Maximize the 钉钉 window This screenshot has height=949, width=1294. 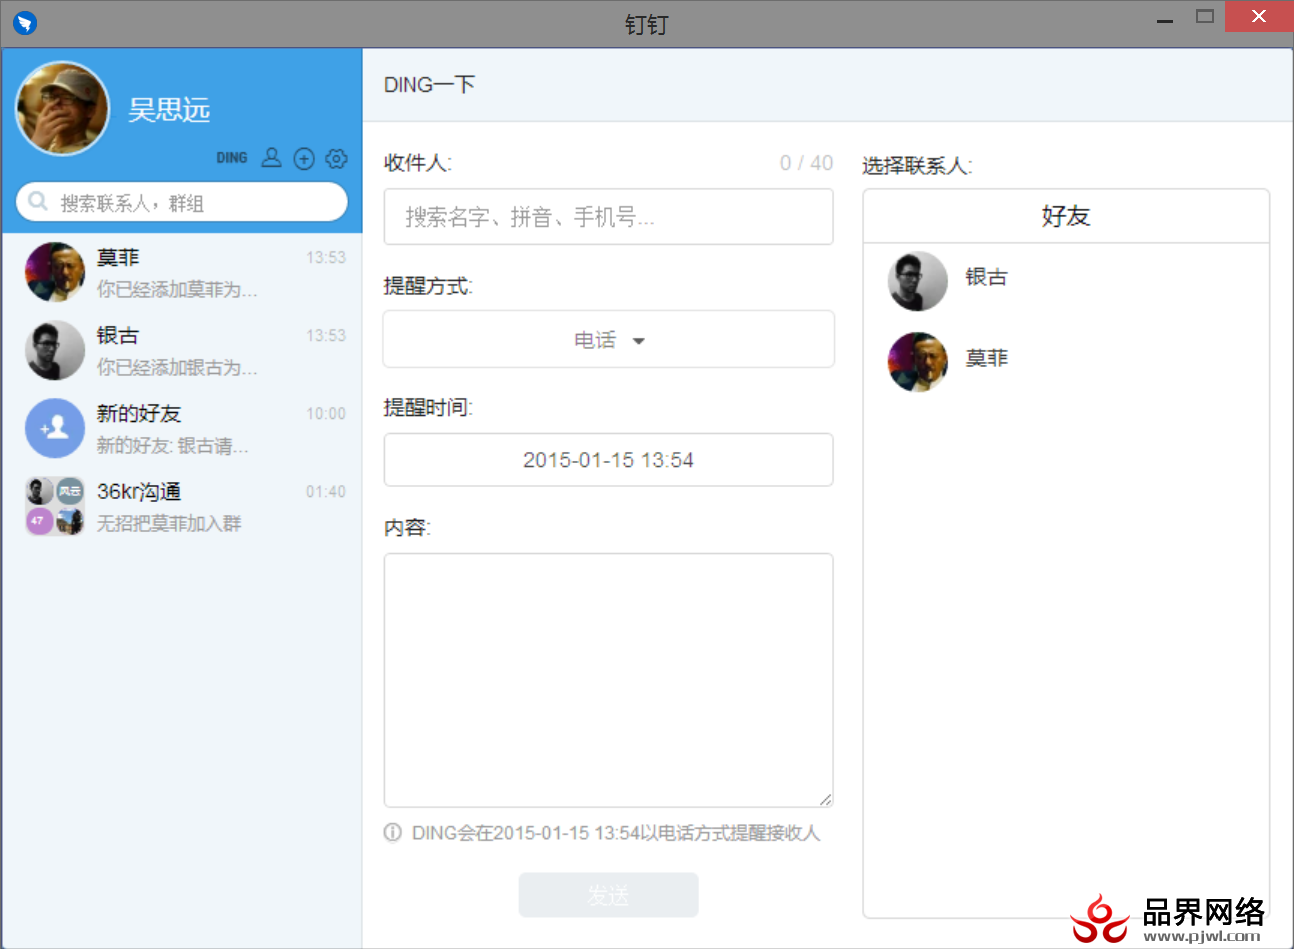(x=1205, y=16)
